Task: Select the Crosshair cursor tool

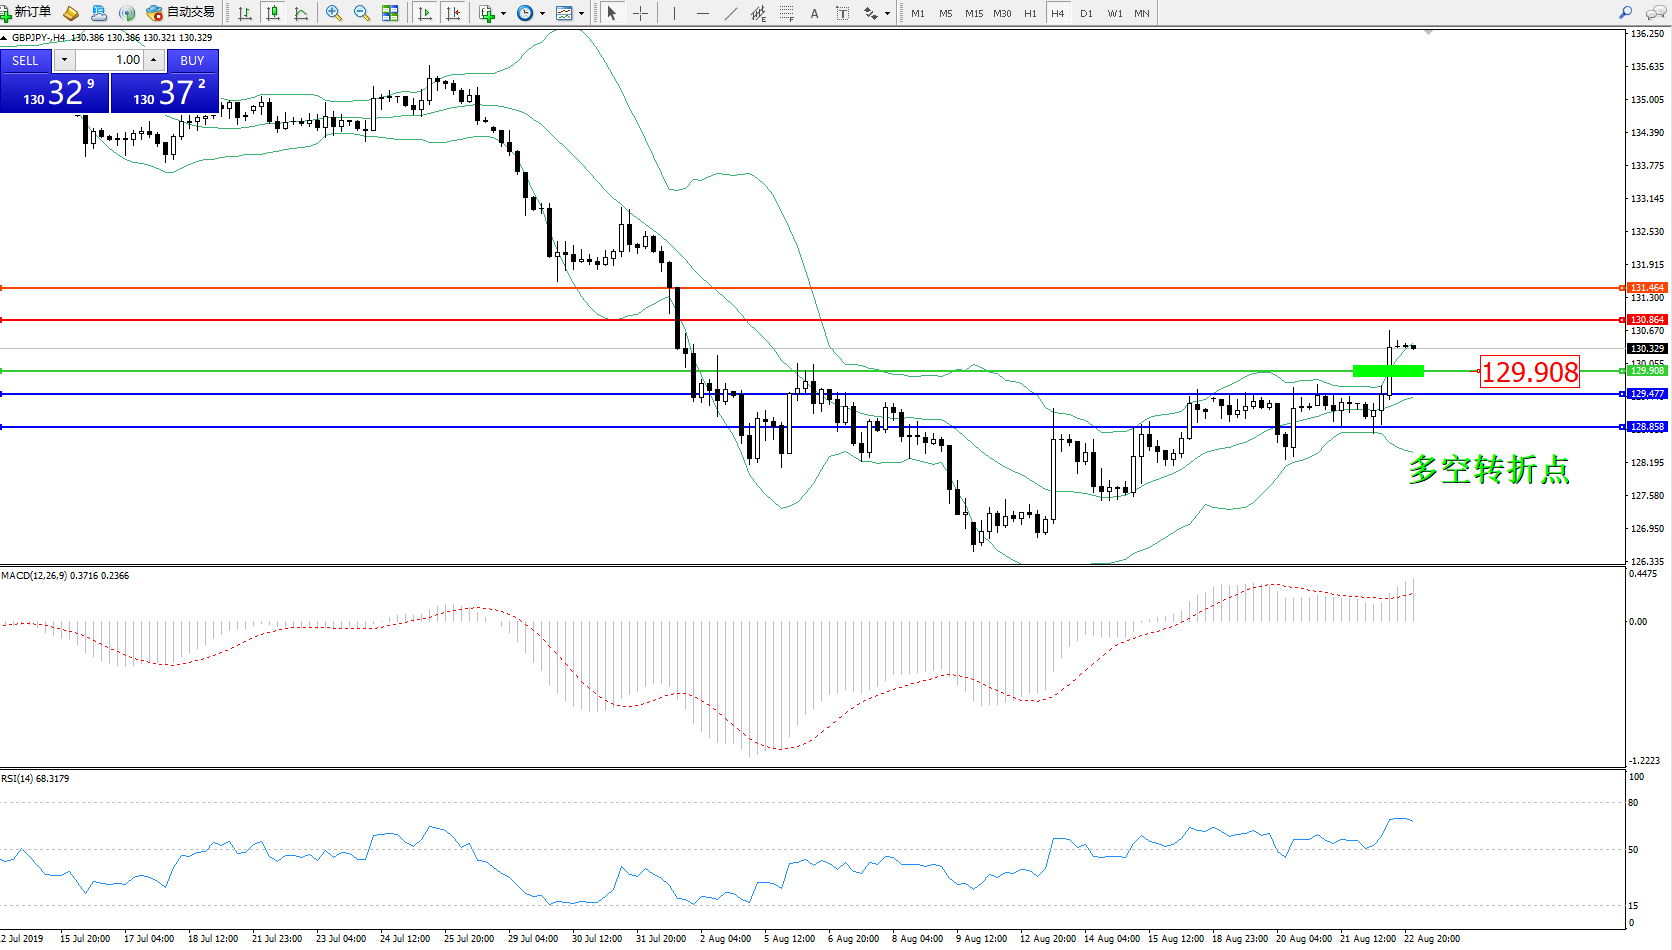Action: click(640, 13)
